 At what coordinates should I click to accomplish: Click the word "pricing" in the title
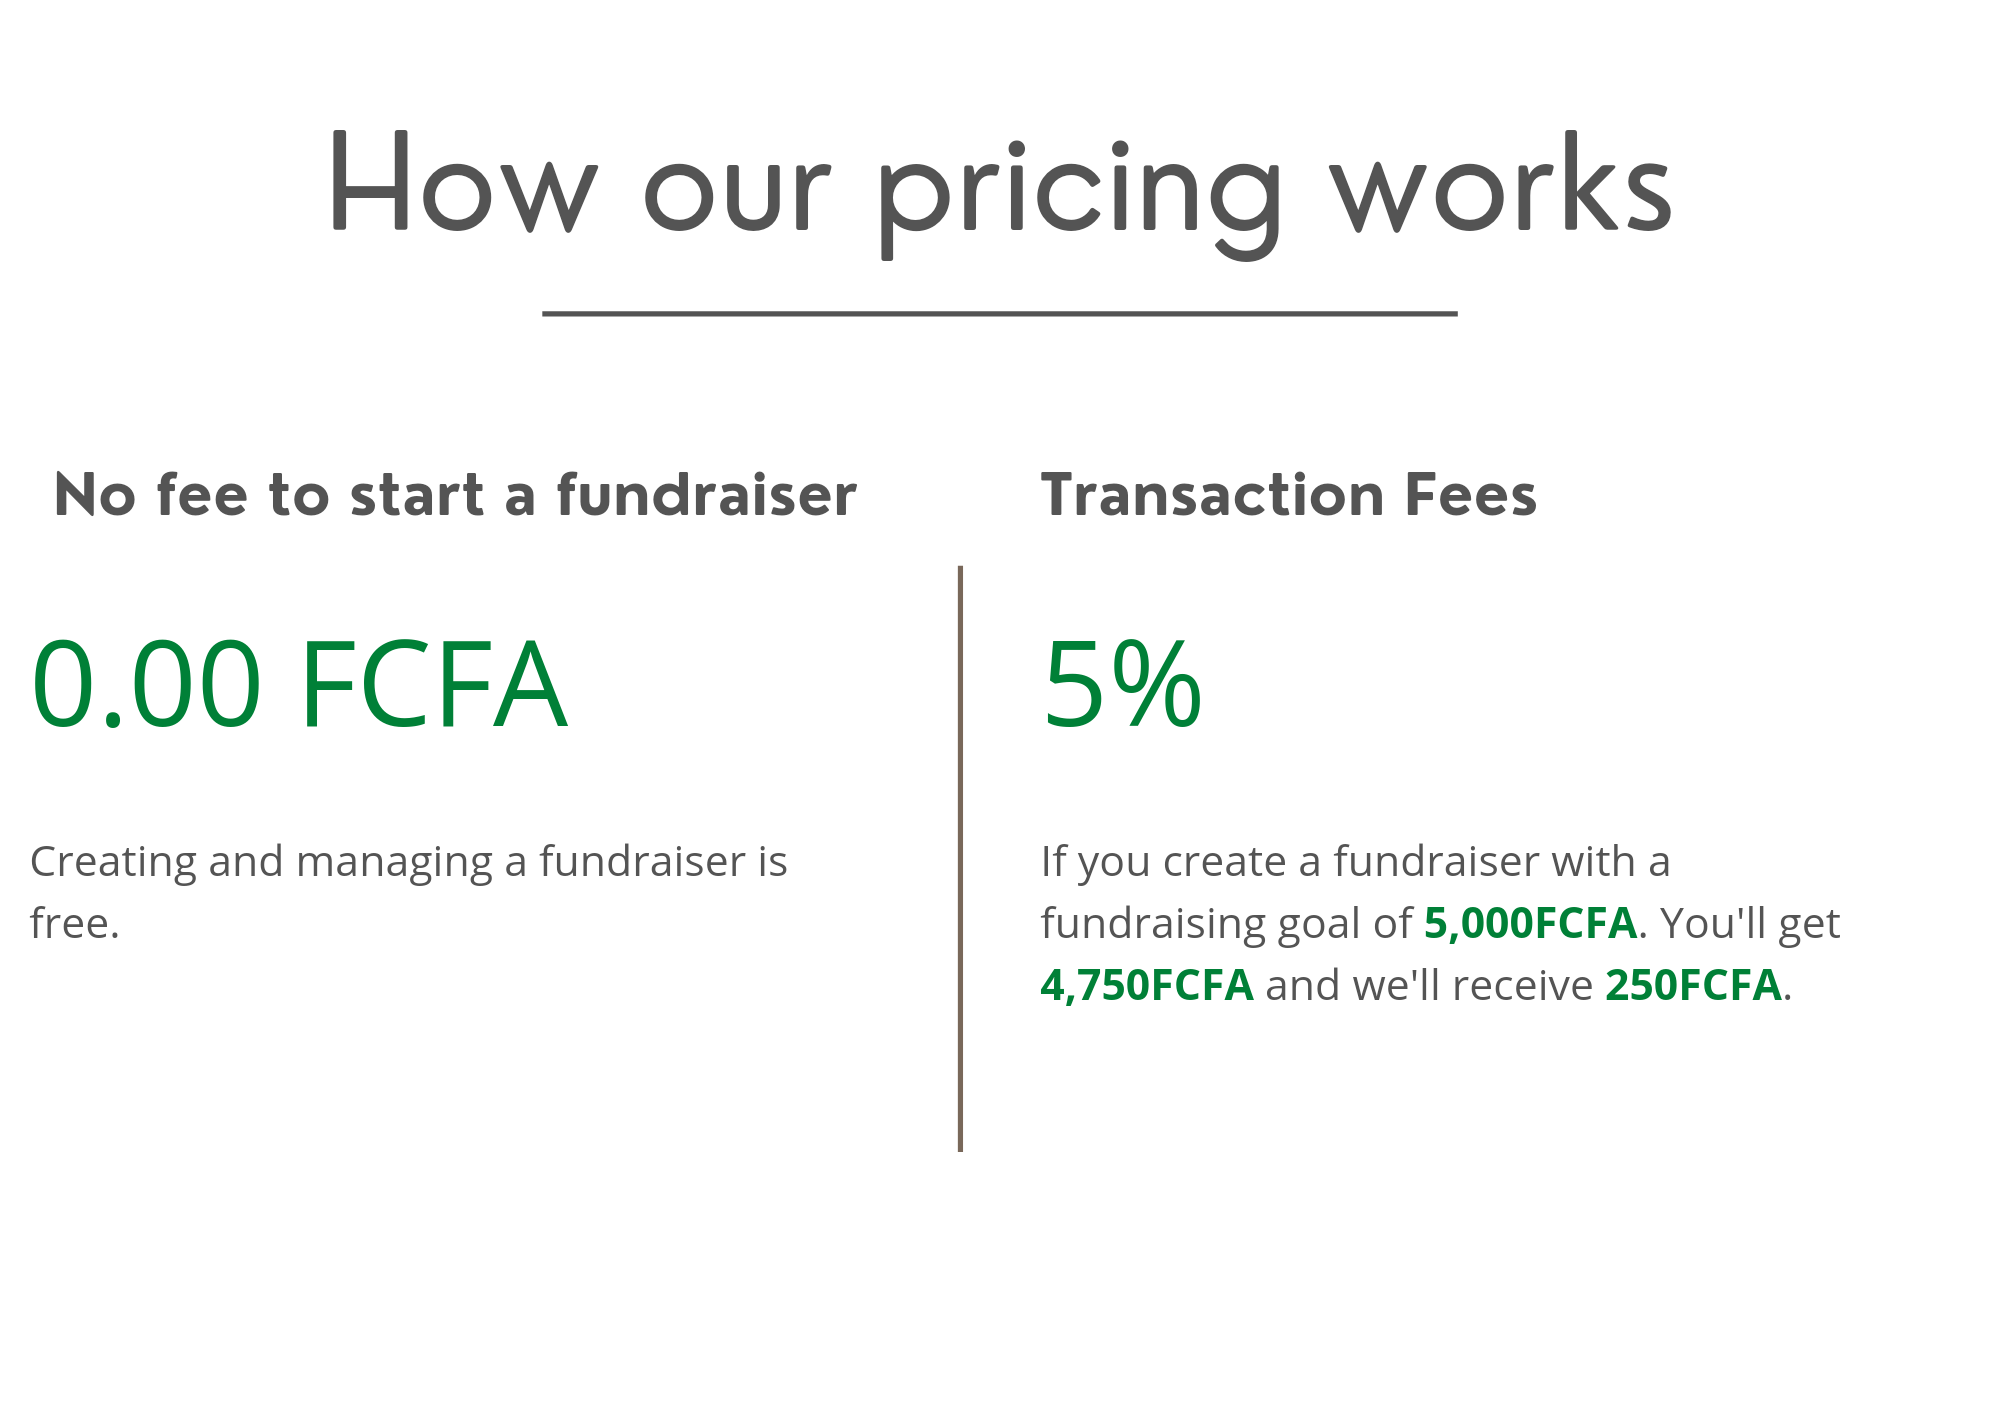click(1080, 198)
